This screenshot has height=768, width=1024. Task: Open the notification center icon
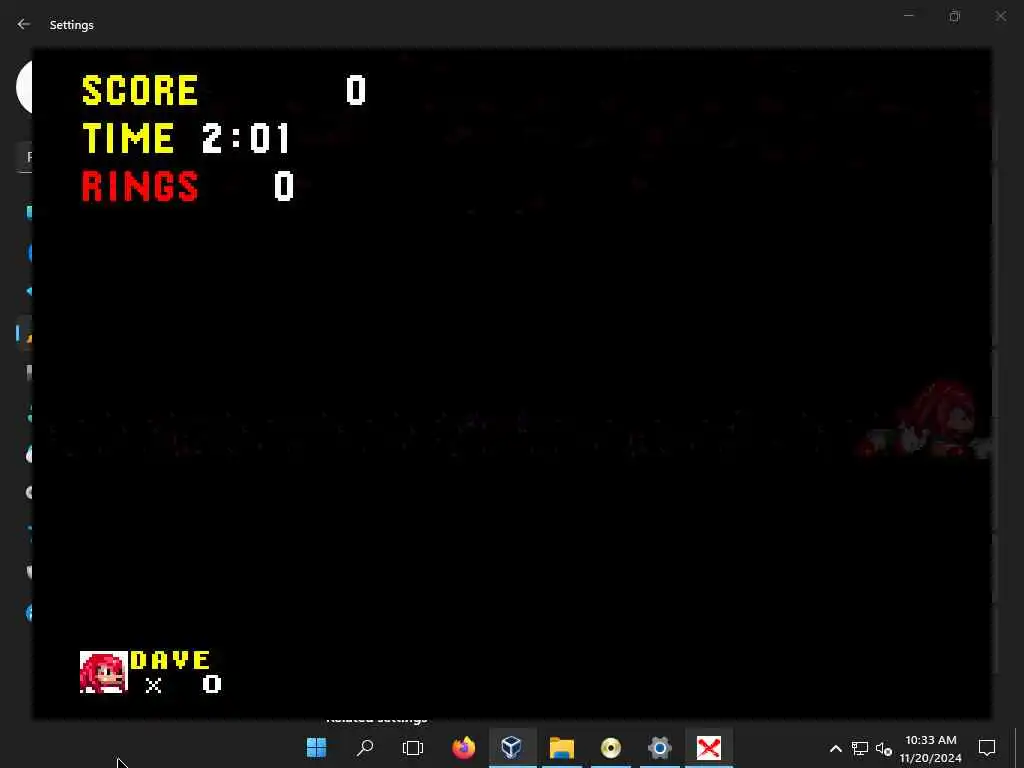(987, 748)
